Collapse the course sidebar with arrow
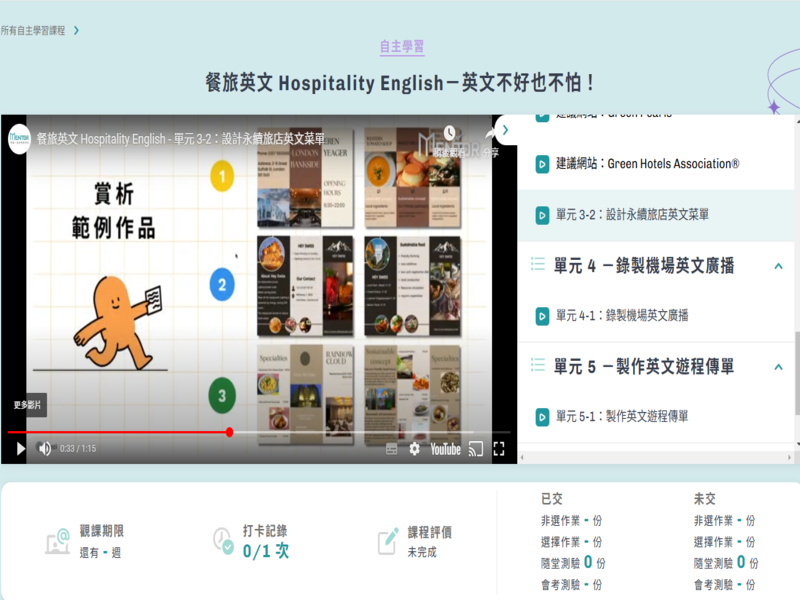The height and width of the screenshot is (600, 800). [505, 130]
